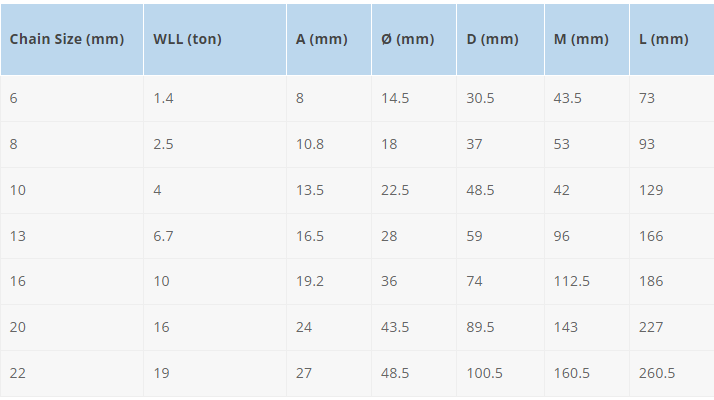The height and width of the screenshot is (400, 714).
Task: Click the L (mm) column header
Action: [672, 39]
